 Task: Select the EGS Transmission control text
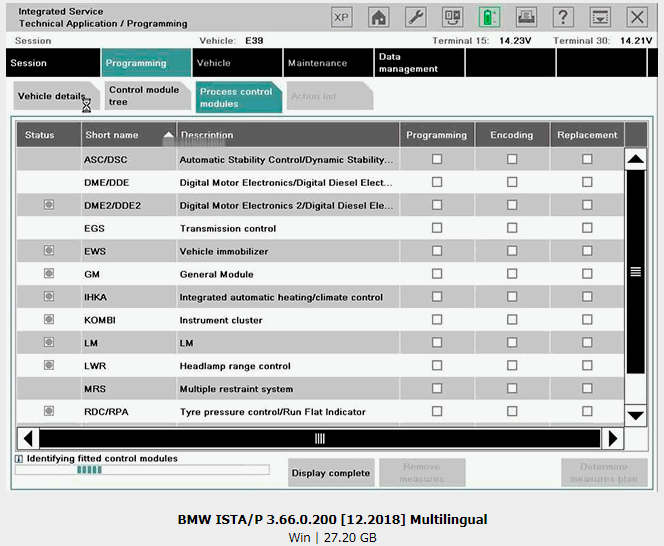coord(228,228)
